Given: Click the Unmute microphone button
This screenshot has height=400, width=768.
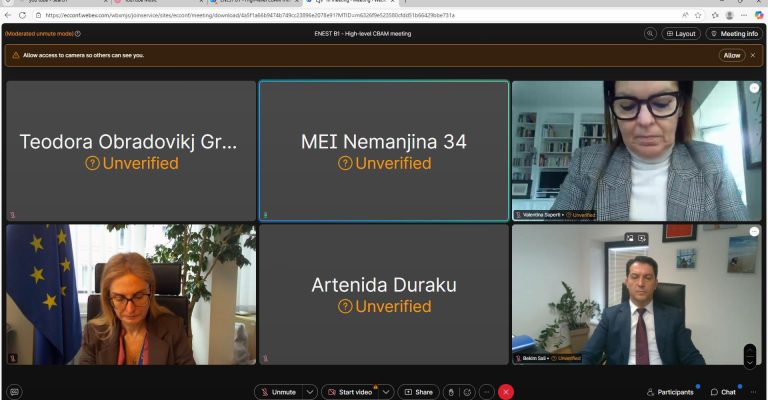Looking at the screenshot, I should (277, 392).
